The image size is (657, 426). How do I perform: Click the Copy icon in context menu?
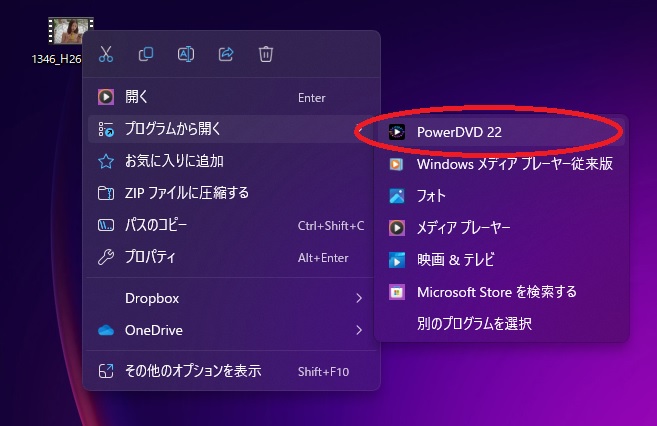(x=146, y=54)
